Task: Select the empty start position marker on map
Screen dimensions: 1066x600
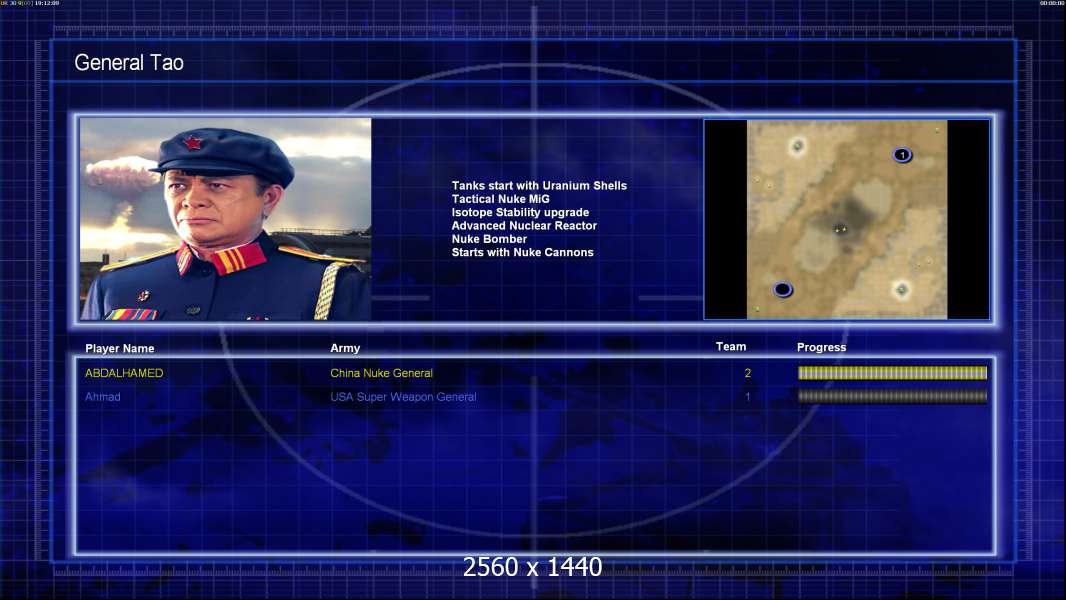Action: (x=783, y=289)
